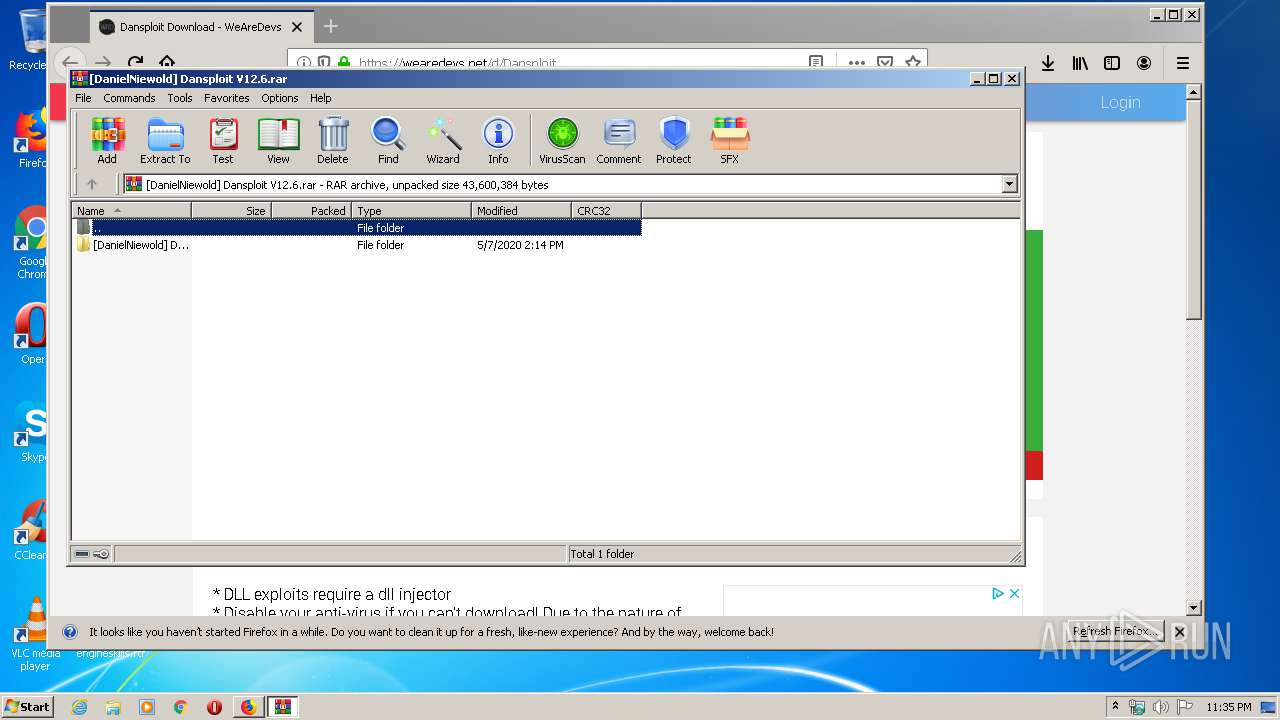The height and width of the screenshot is (720, 1280).
Task: Open Firefox hamburger menu
Action: pyautogui.click(x=1183, y=63)
